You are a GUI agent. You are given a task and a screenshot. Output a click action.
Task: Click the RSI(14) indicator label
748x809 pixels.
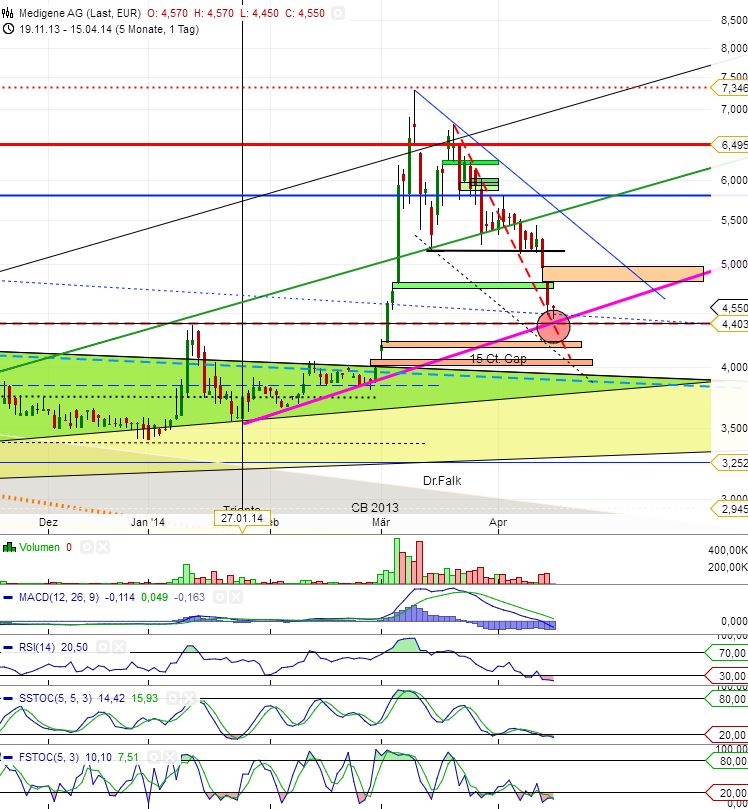(x=37, y=647)
